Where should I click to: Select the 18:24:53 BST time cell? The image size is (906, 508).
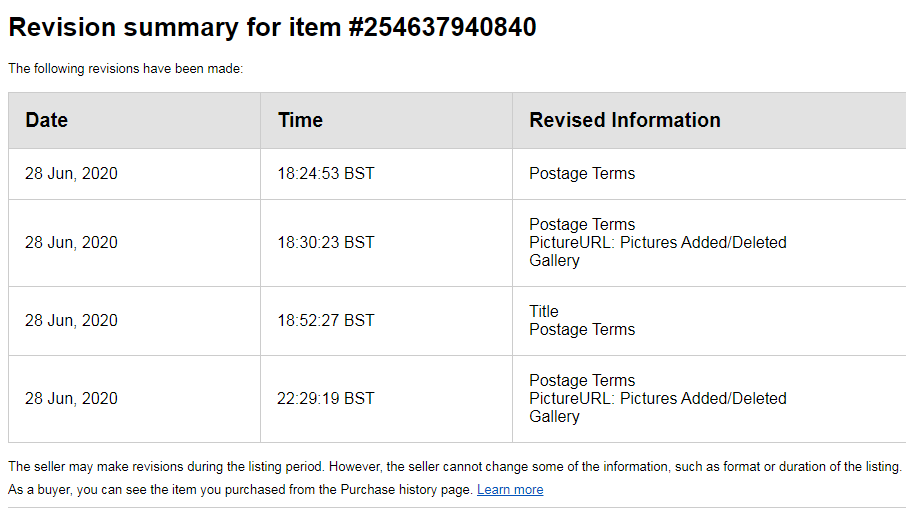(x=326, y=174)
